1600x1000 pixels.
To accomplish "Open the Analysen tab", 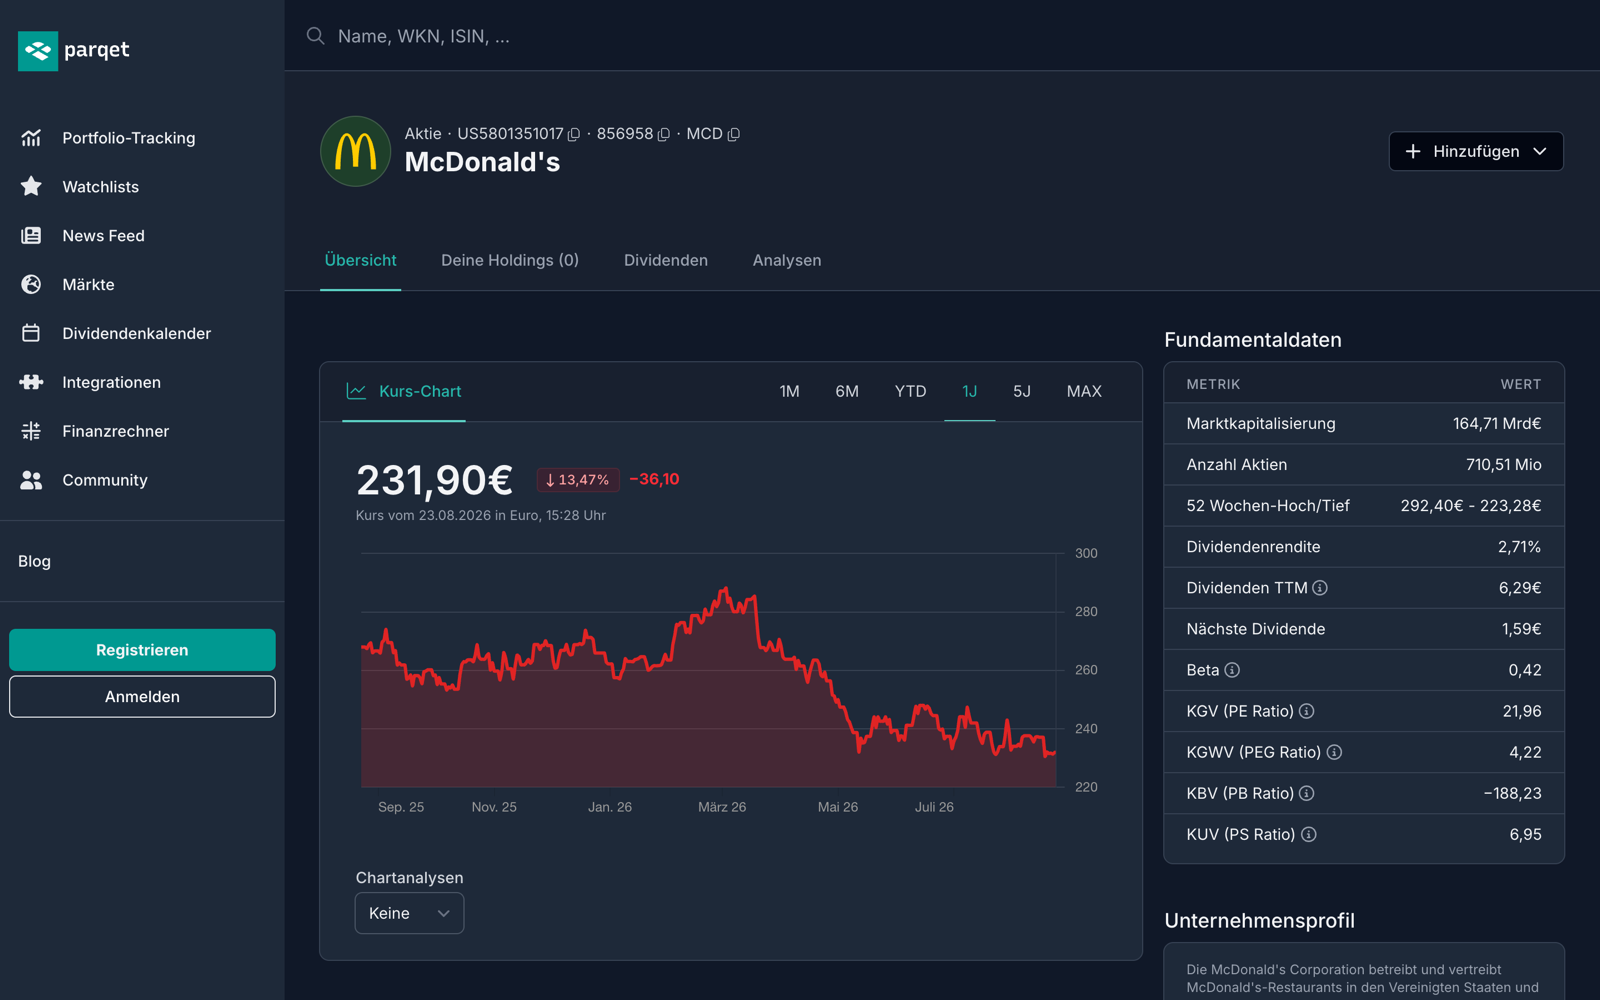I will [787, 260].
